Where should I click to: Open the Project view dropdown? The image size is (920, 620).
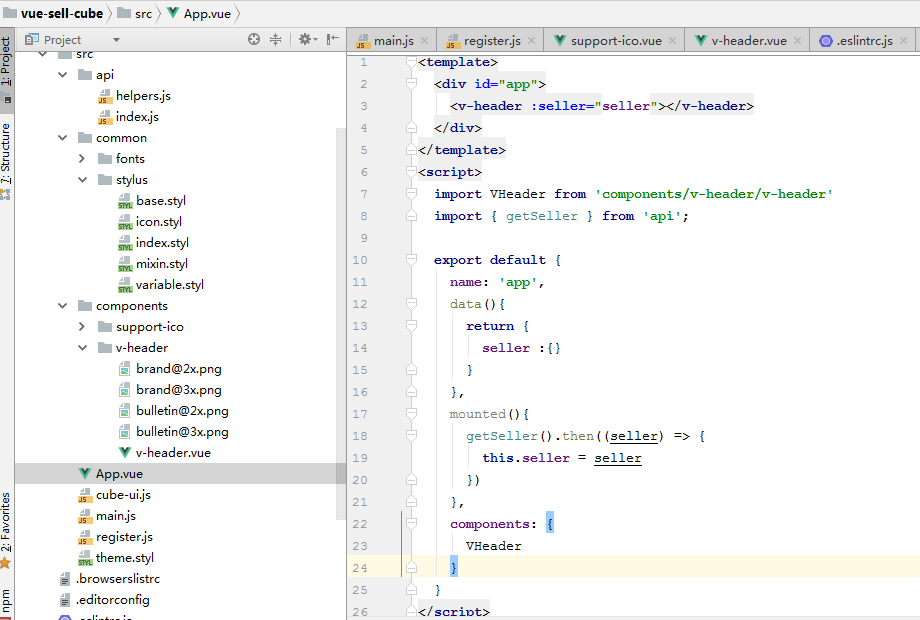116,40
